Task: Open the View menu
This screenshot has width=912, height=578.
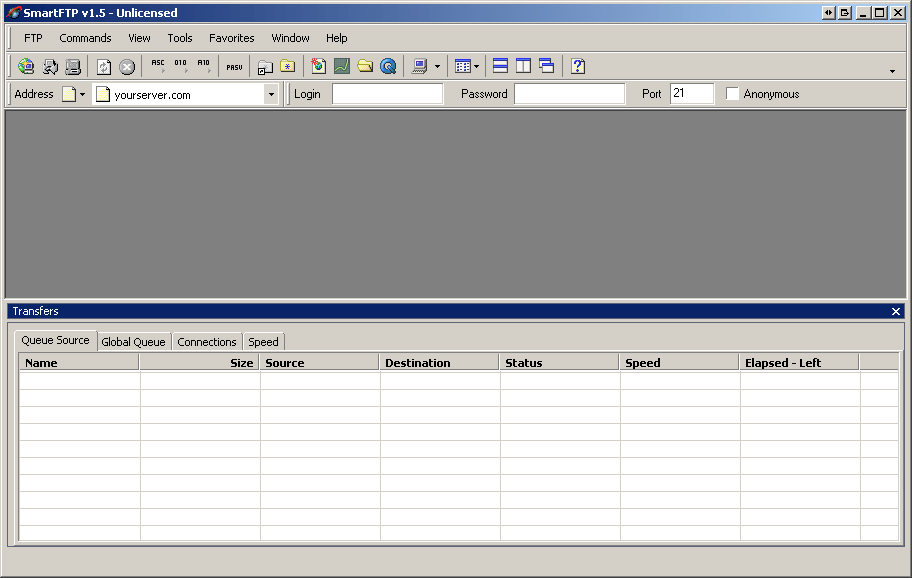Action: (x=139, y=38)
